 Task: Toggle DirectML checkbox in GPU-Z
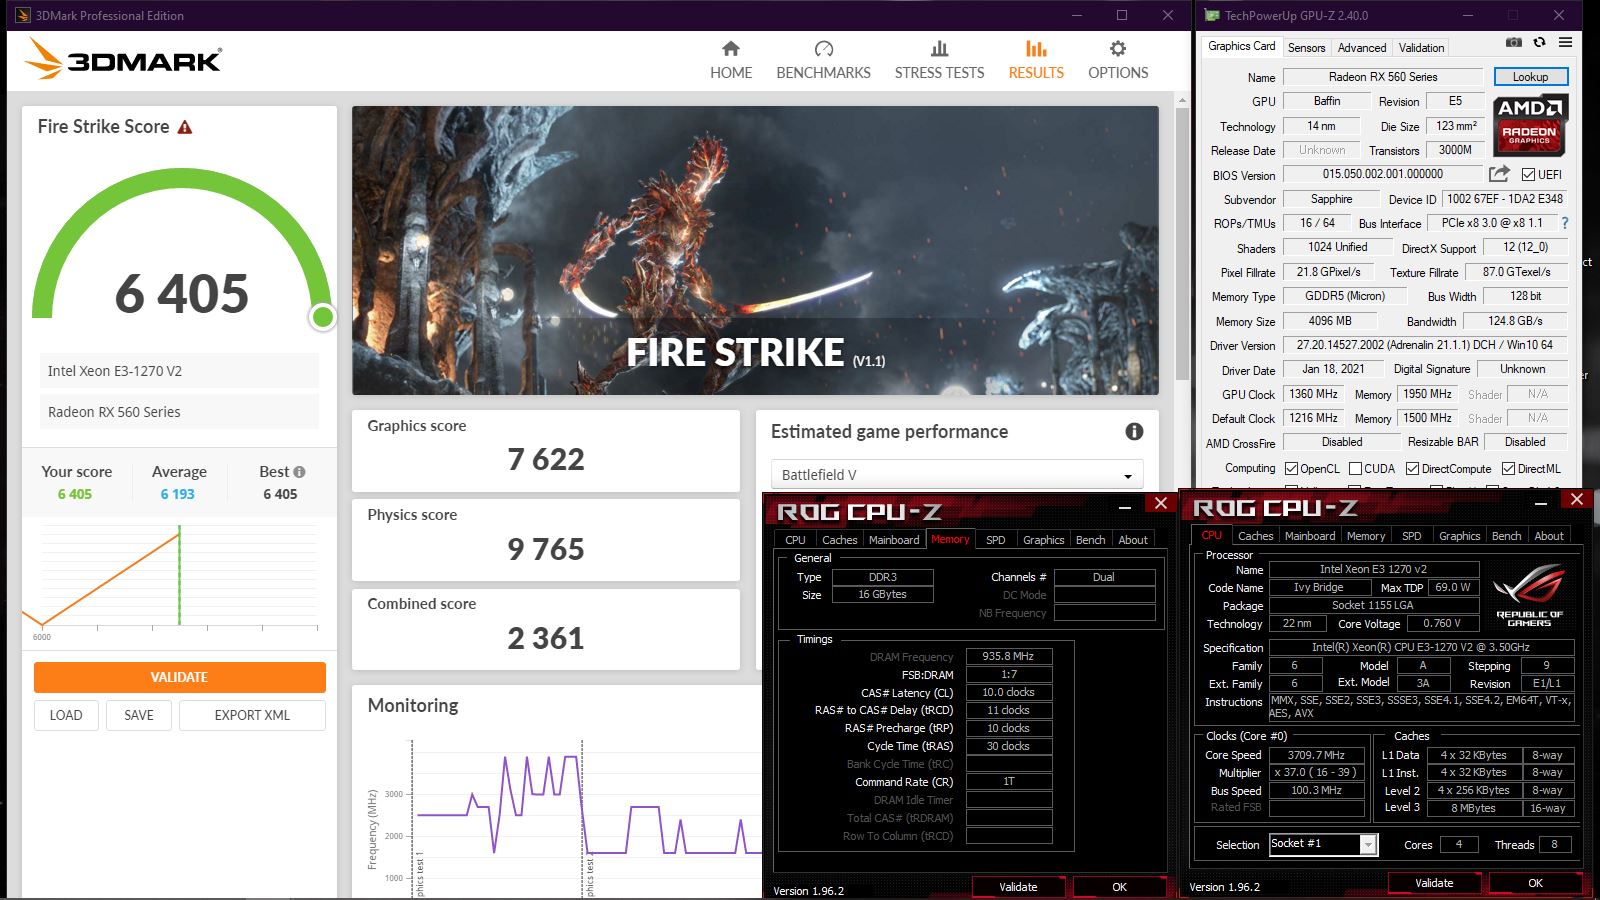coord(1508,468)
